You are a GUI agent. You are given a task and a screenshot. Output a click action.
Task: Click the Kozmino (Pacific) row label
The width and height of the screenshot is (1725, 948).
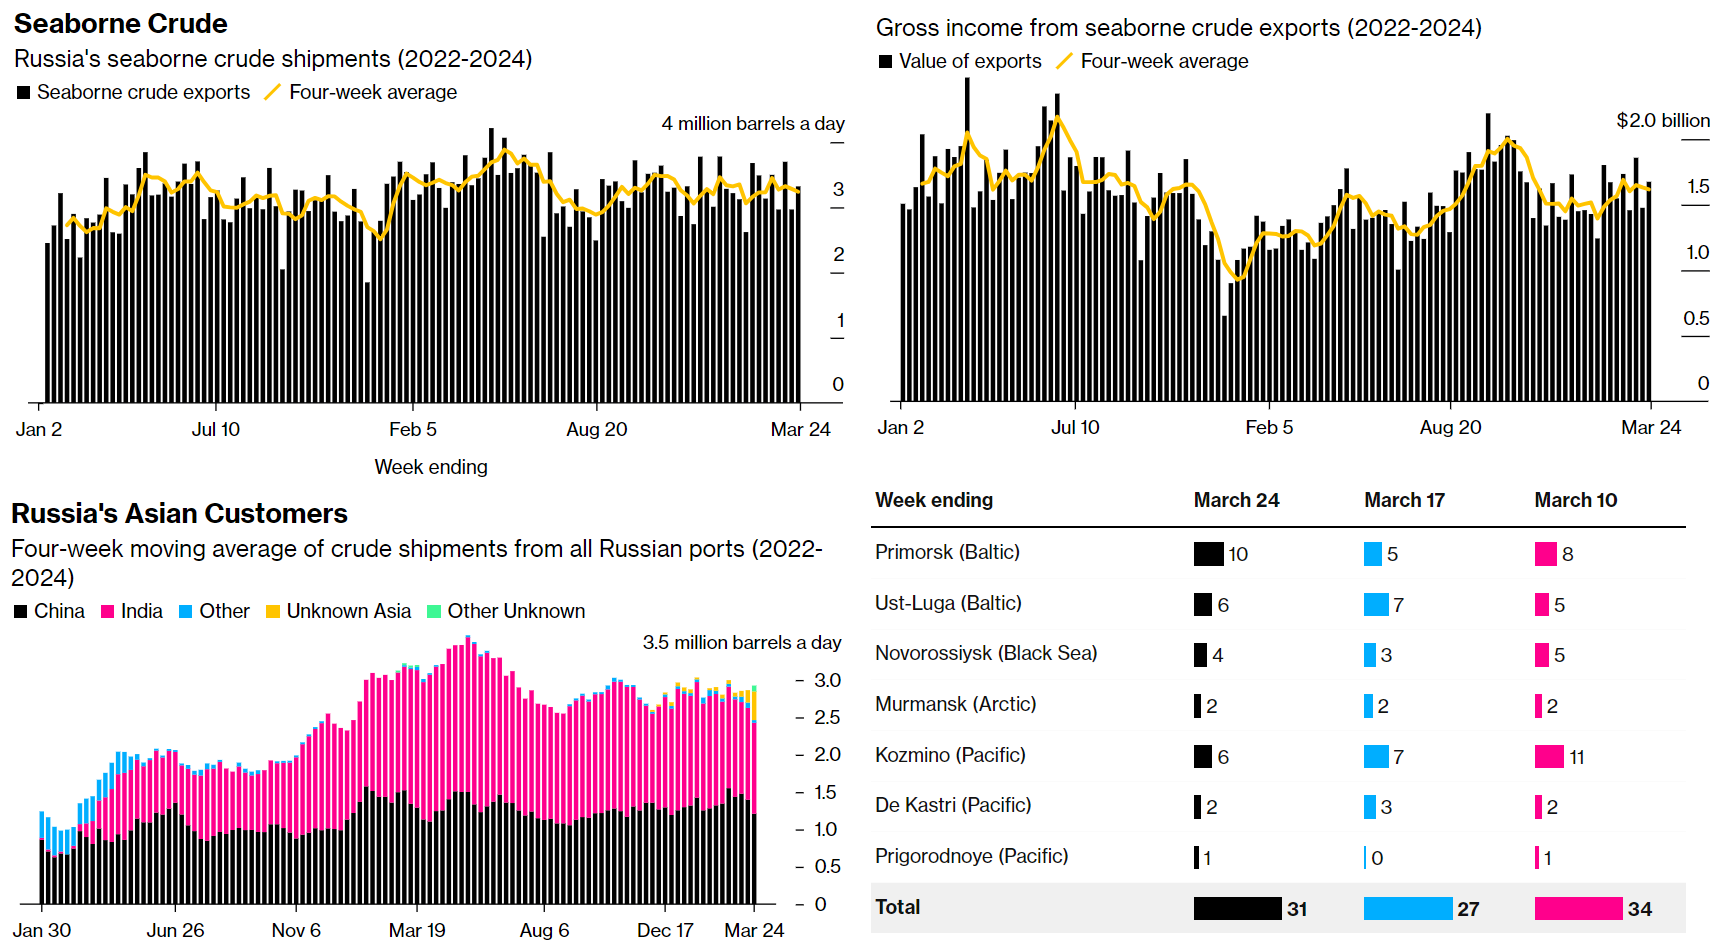pyautogui.click(x=950, y=755)
